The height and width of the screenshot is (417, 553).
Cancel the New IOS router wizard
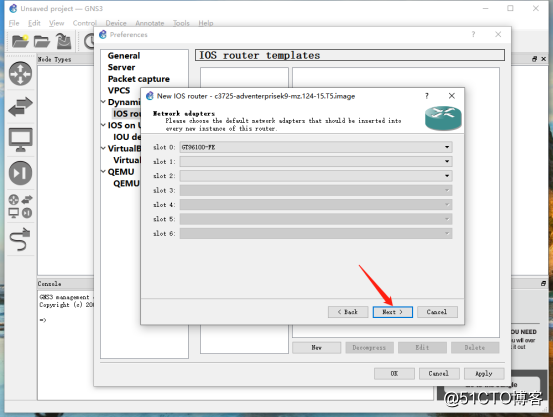pyautogui.click(x=437, y=312)
